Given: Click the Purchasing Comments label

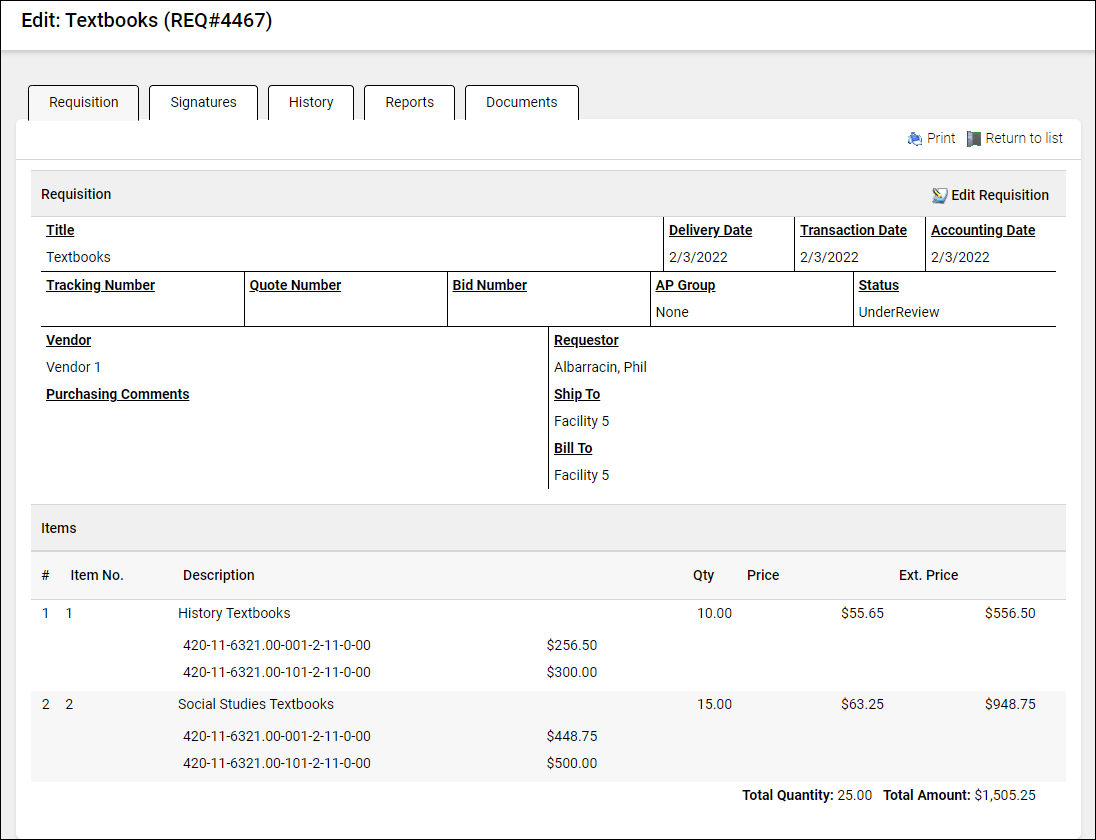Looking at the screenshot, I should coord(117,394).
